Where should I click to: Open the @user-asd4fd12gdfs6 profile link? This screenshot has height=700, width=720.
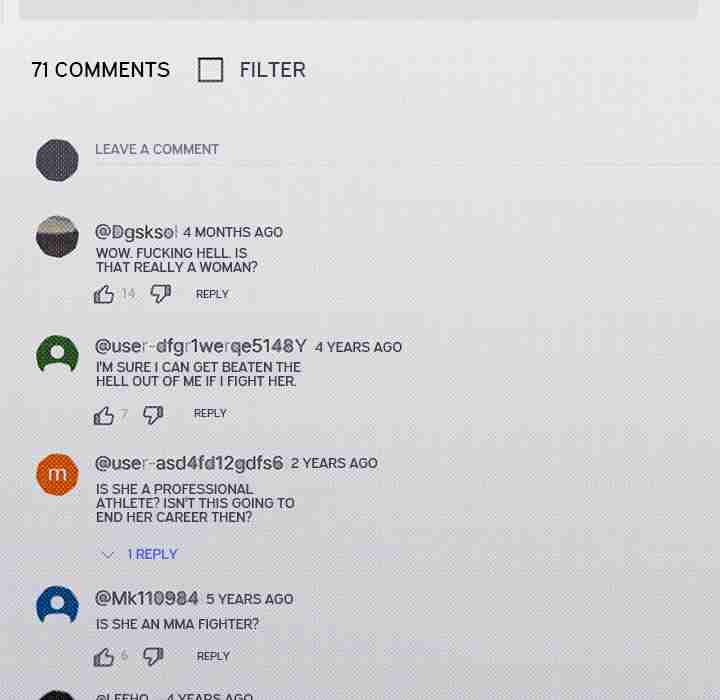[189, 463]
